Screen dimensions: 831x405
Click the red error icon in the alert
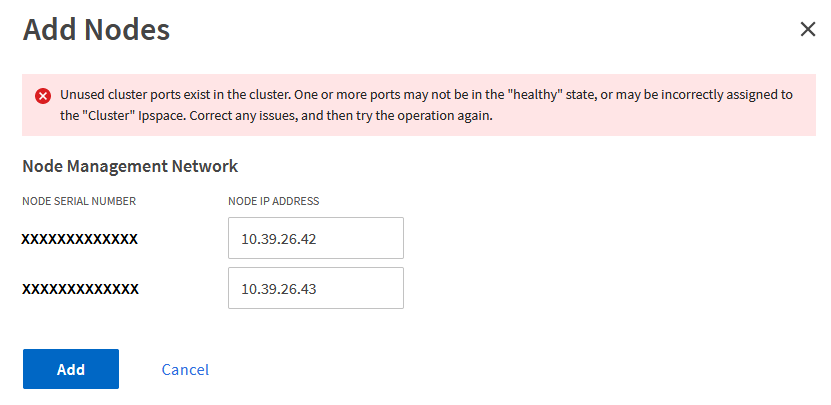(x=43, y=96)
